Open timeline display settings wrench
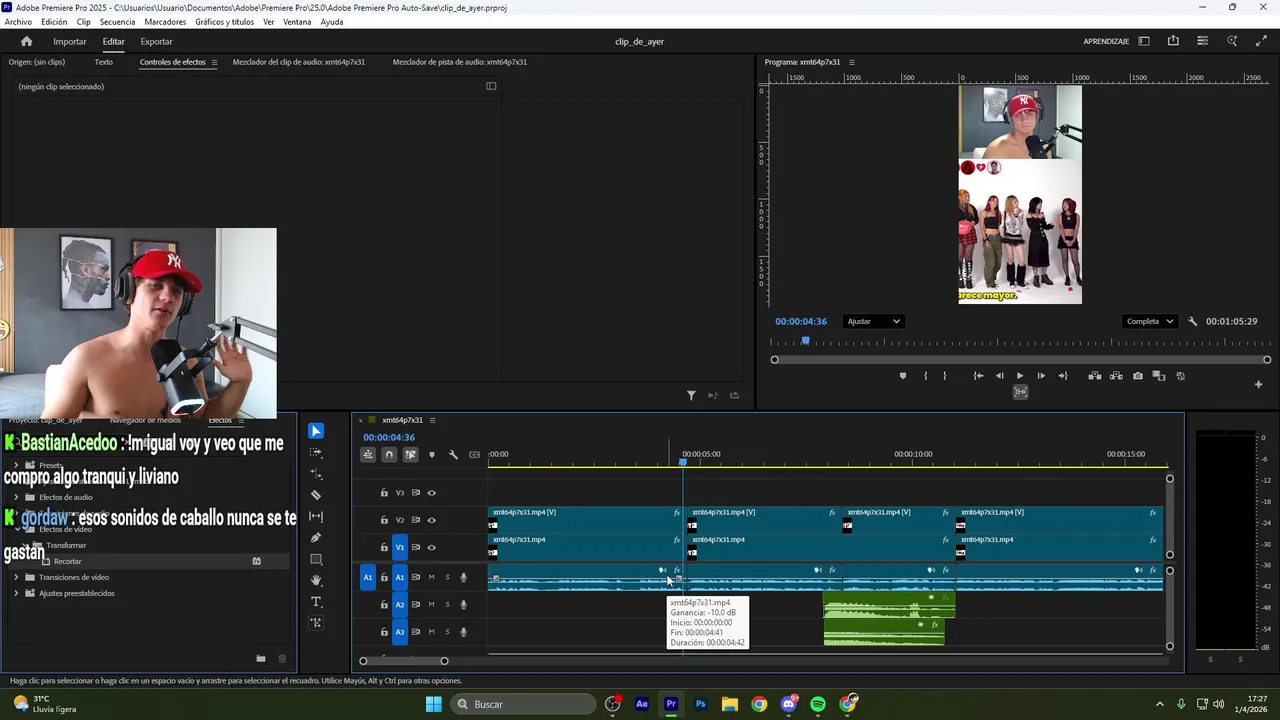Viewport: 1280px width, 720px height. [x=453, y=455]
